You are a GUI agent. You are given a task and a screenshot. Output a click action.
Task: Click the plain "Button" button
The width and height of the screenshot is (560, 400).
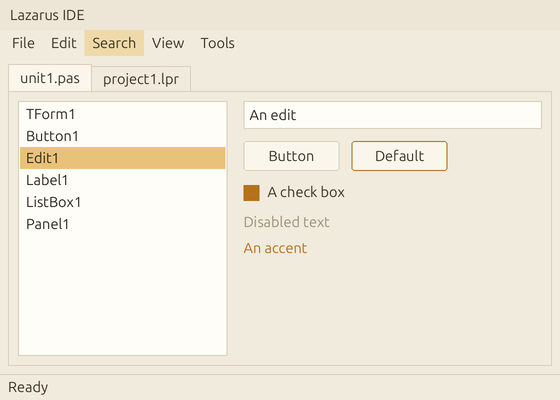point(291,156)
